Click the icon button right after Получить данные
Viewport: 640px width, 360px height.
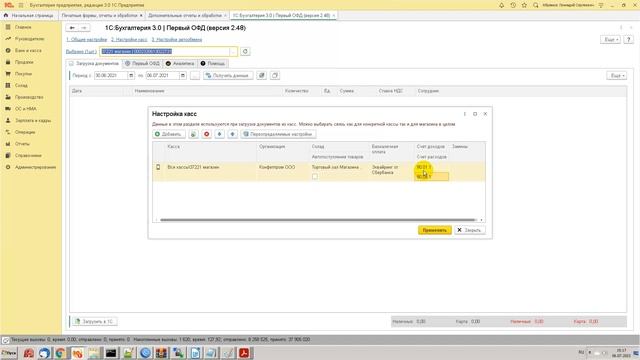click(x=262, y=76)
